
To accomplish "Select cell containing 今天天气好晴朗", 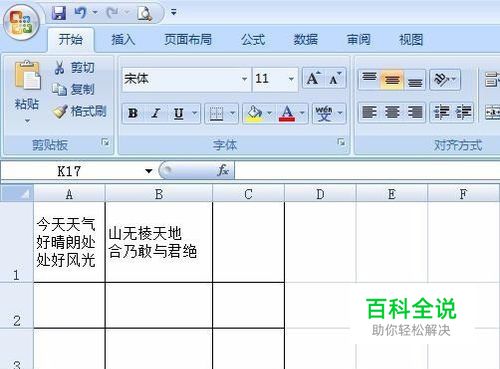I will [x=69, y=242].
